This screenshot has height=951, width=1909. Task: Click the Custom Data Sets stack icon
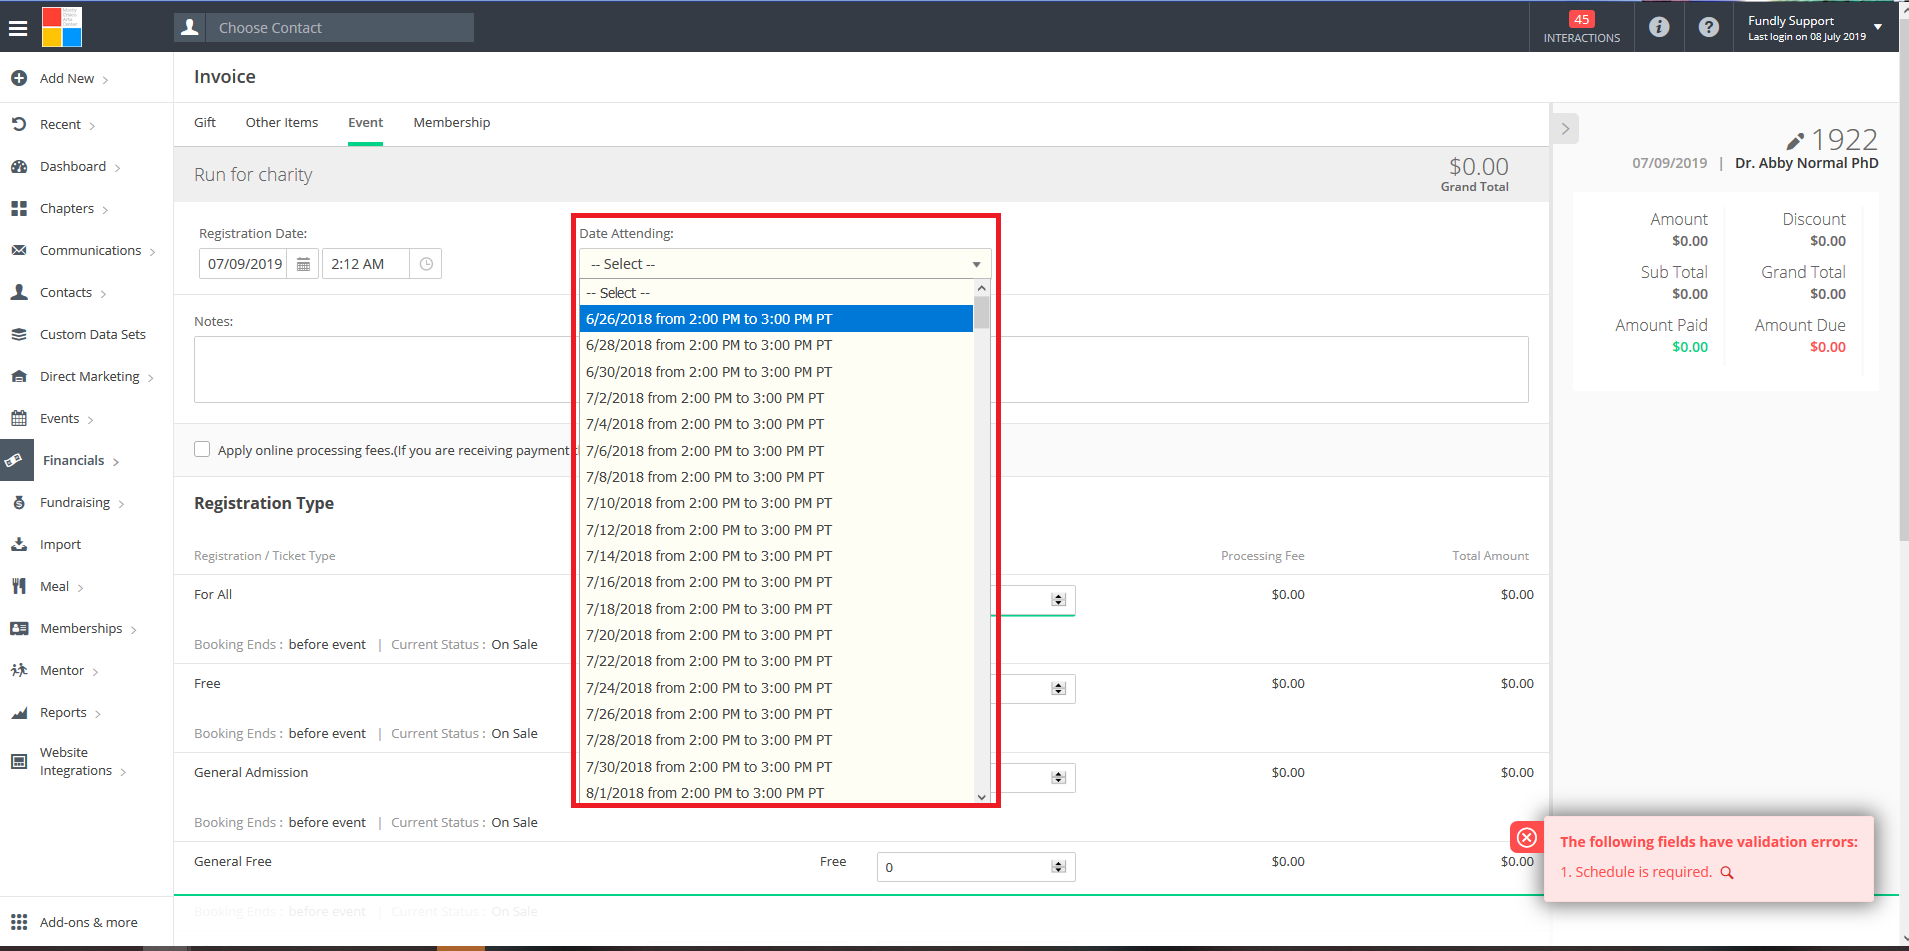pyautogui.click(x=19, y=334)
